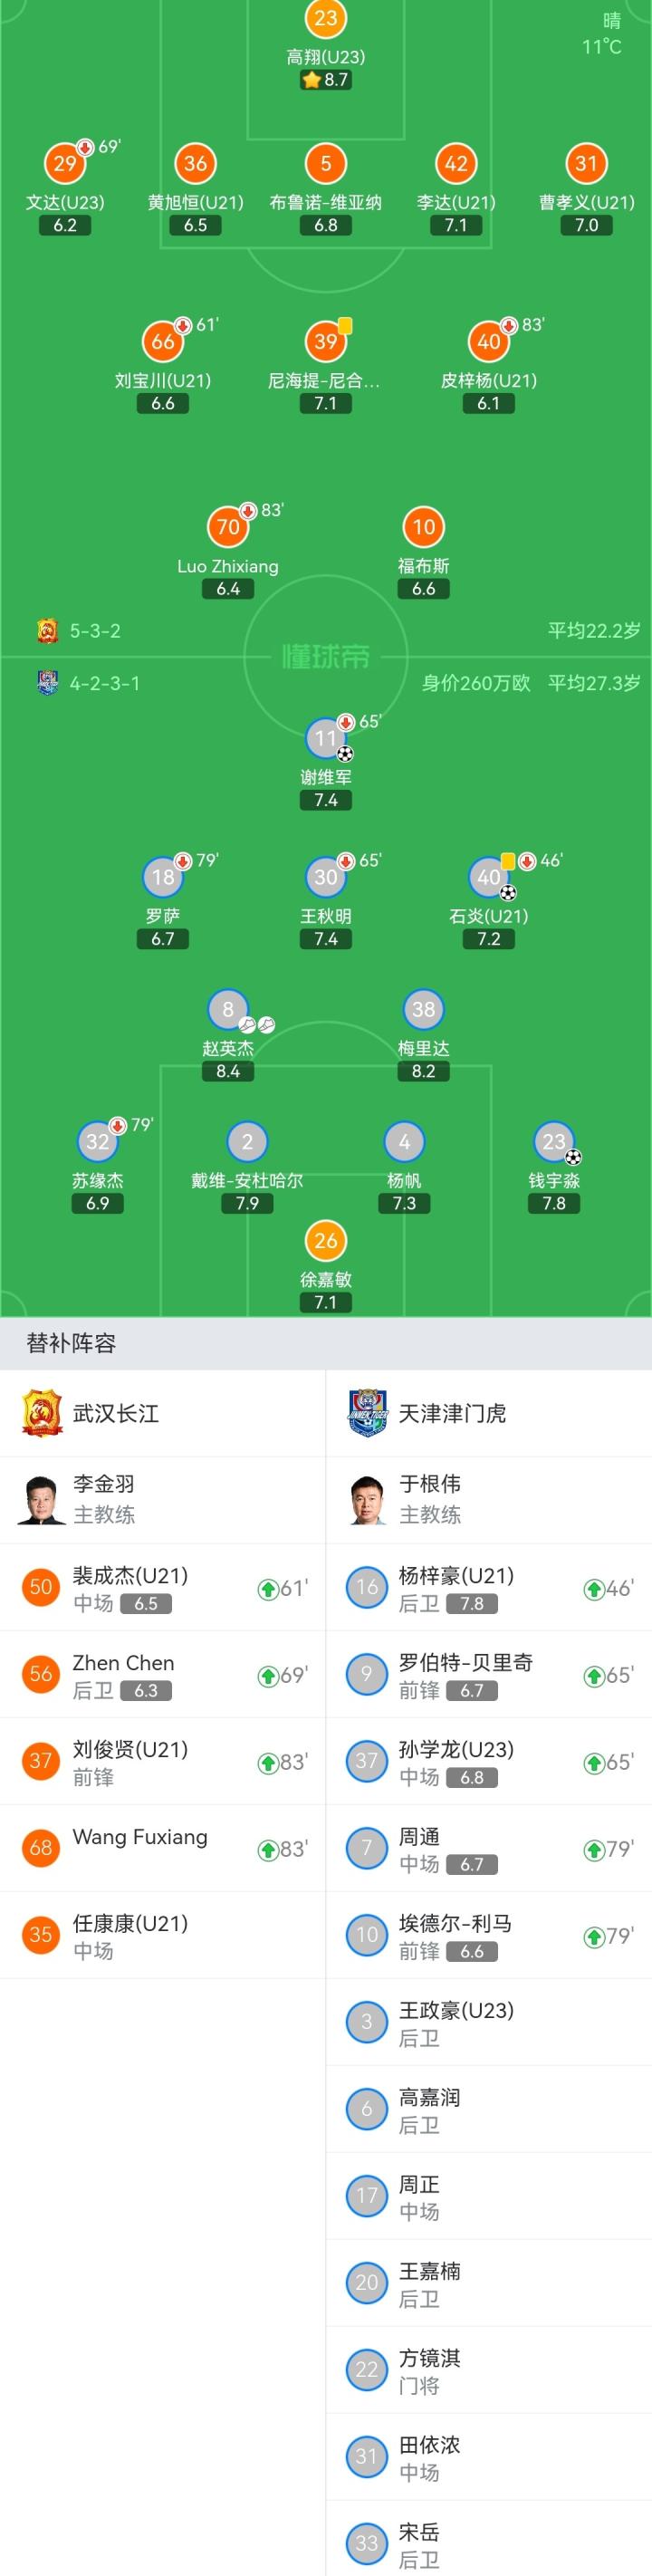This screenshot has height=2576, width=652.
Task: Click 武汉长江 team name heading
Action: coord(116,1413)
